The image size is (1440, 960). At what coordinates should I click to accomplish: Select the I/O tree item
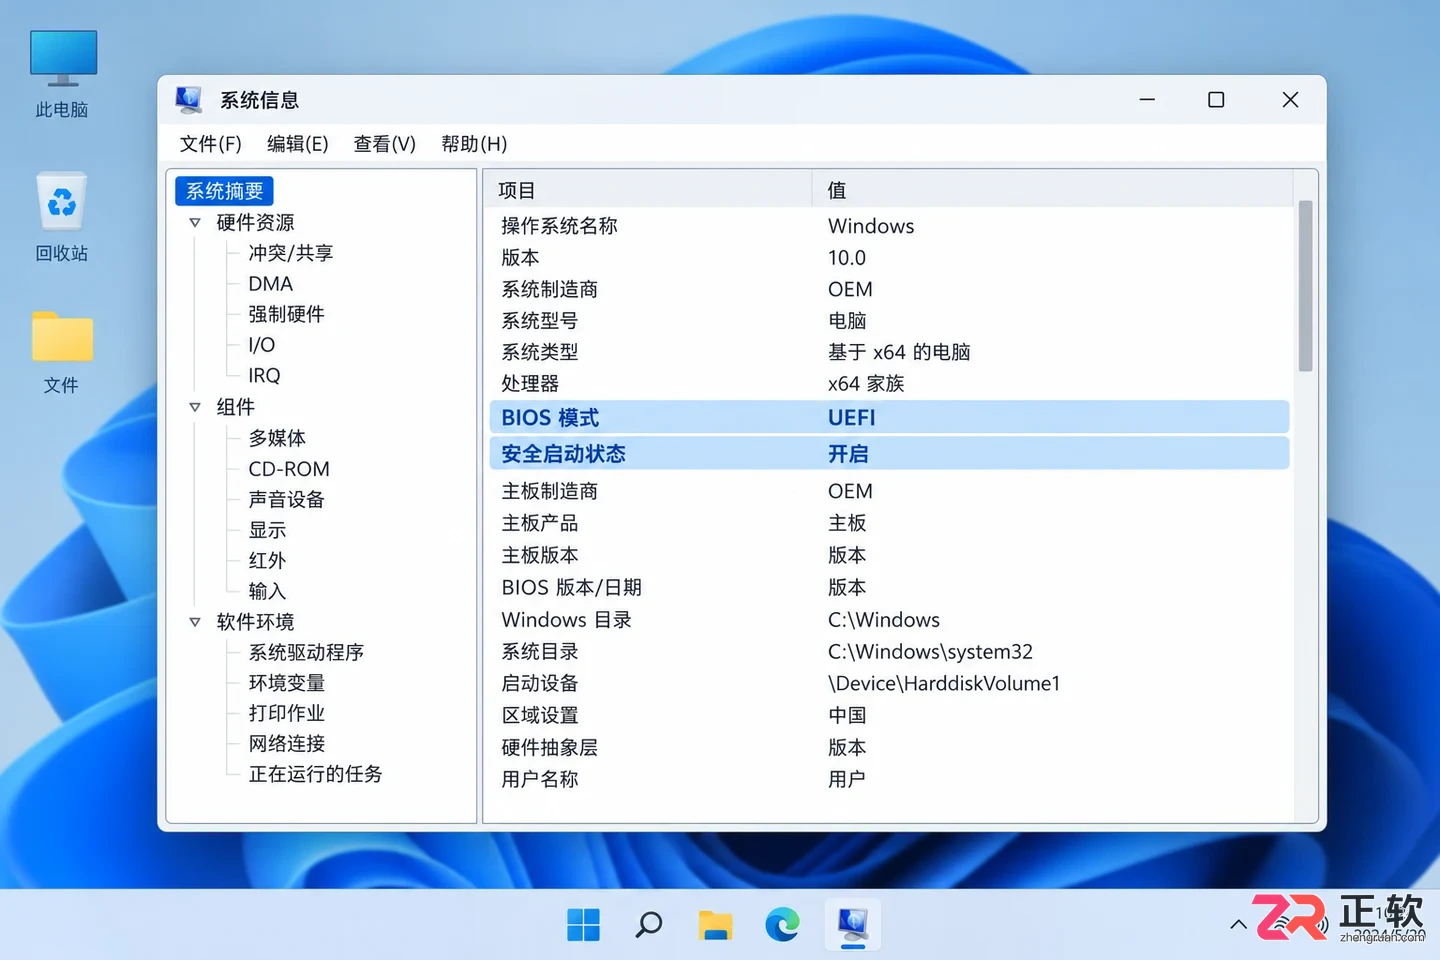point(262,345)
